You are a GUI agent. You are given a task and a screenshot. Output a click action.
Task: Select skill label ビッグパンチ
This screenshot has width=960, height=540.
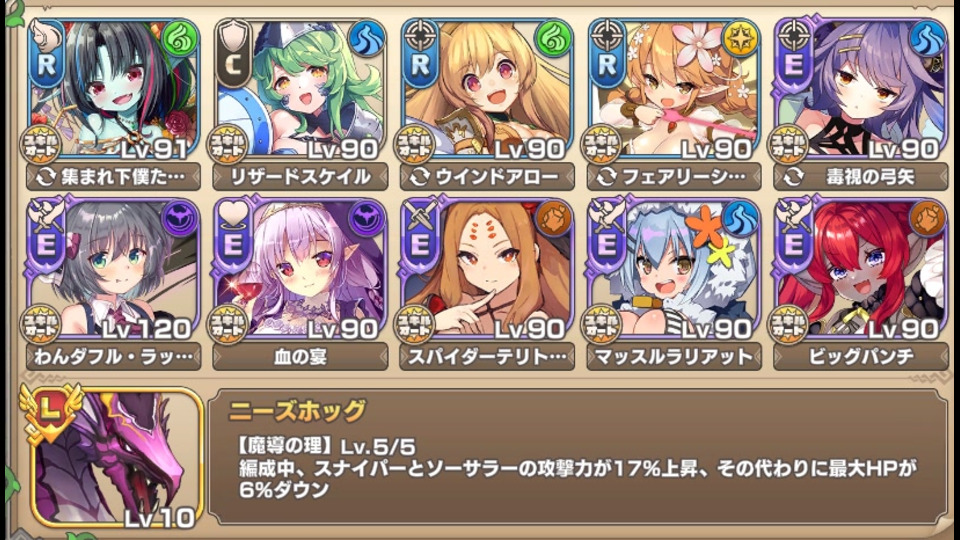pyautogui.click(x=861, y=357)
